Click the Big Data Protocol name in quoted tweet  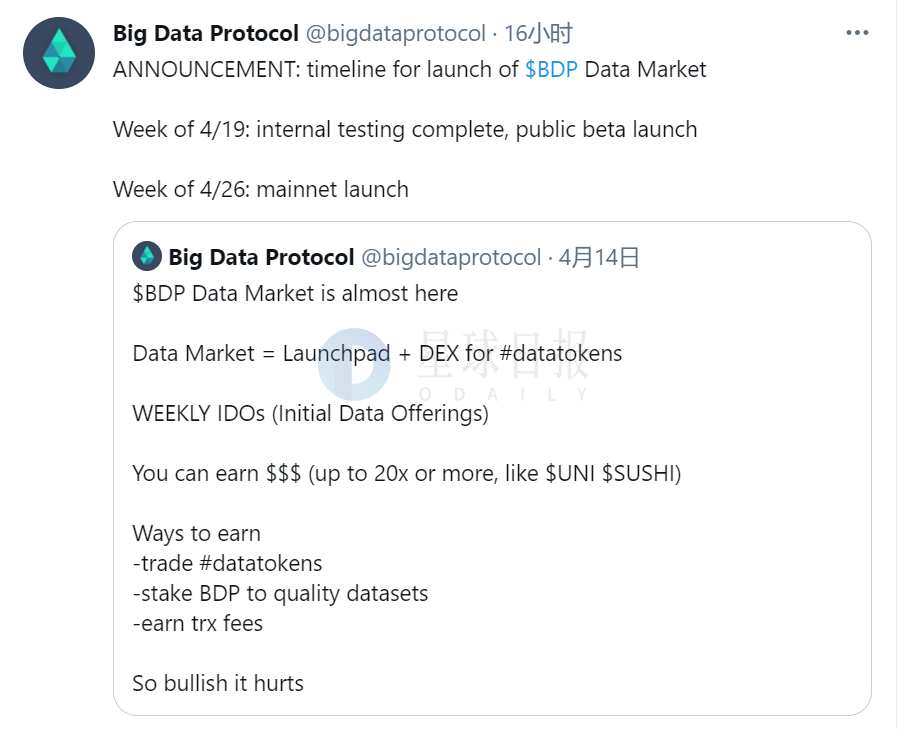pyautogui.click(x=261, y=257)
